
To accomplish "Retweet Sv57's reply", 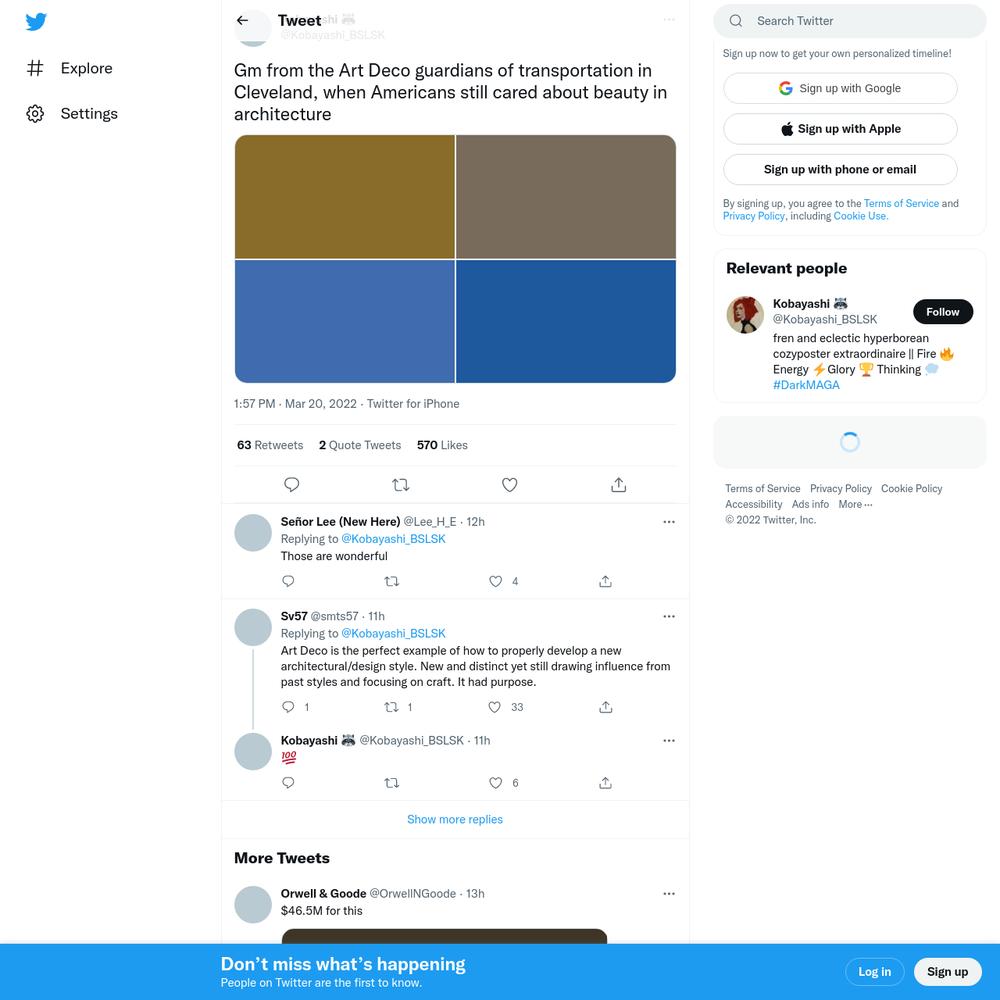I will 392,707.
